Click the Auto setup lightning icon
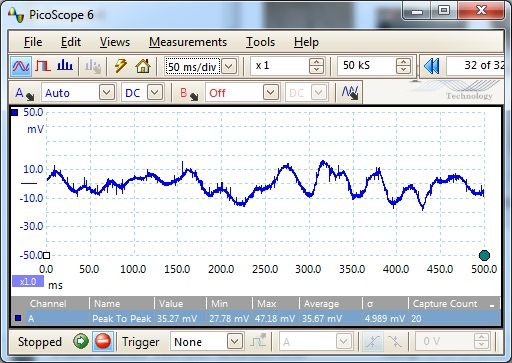Image resolution: width=512 pixels, height=363 pixels. pos(121,66)
